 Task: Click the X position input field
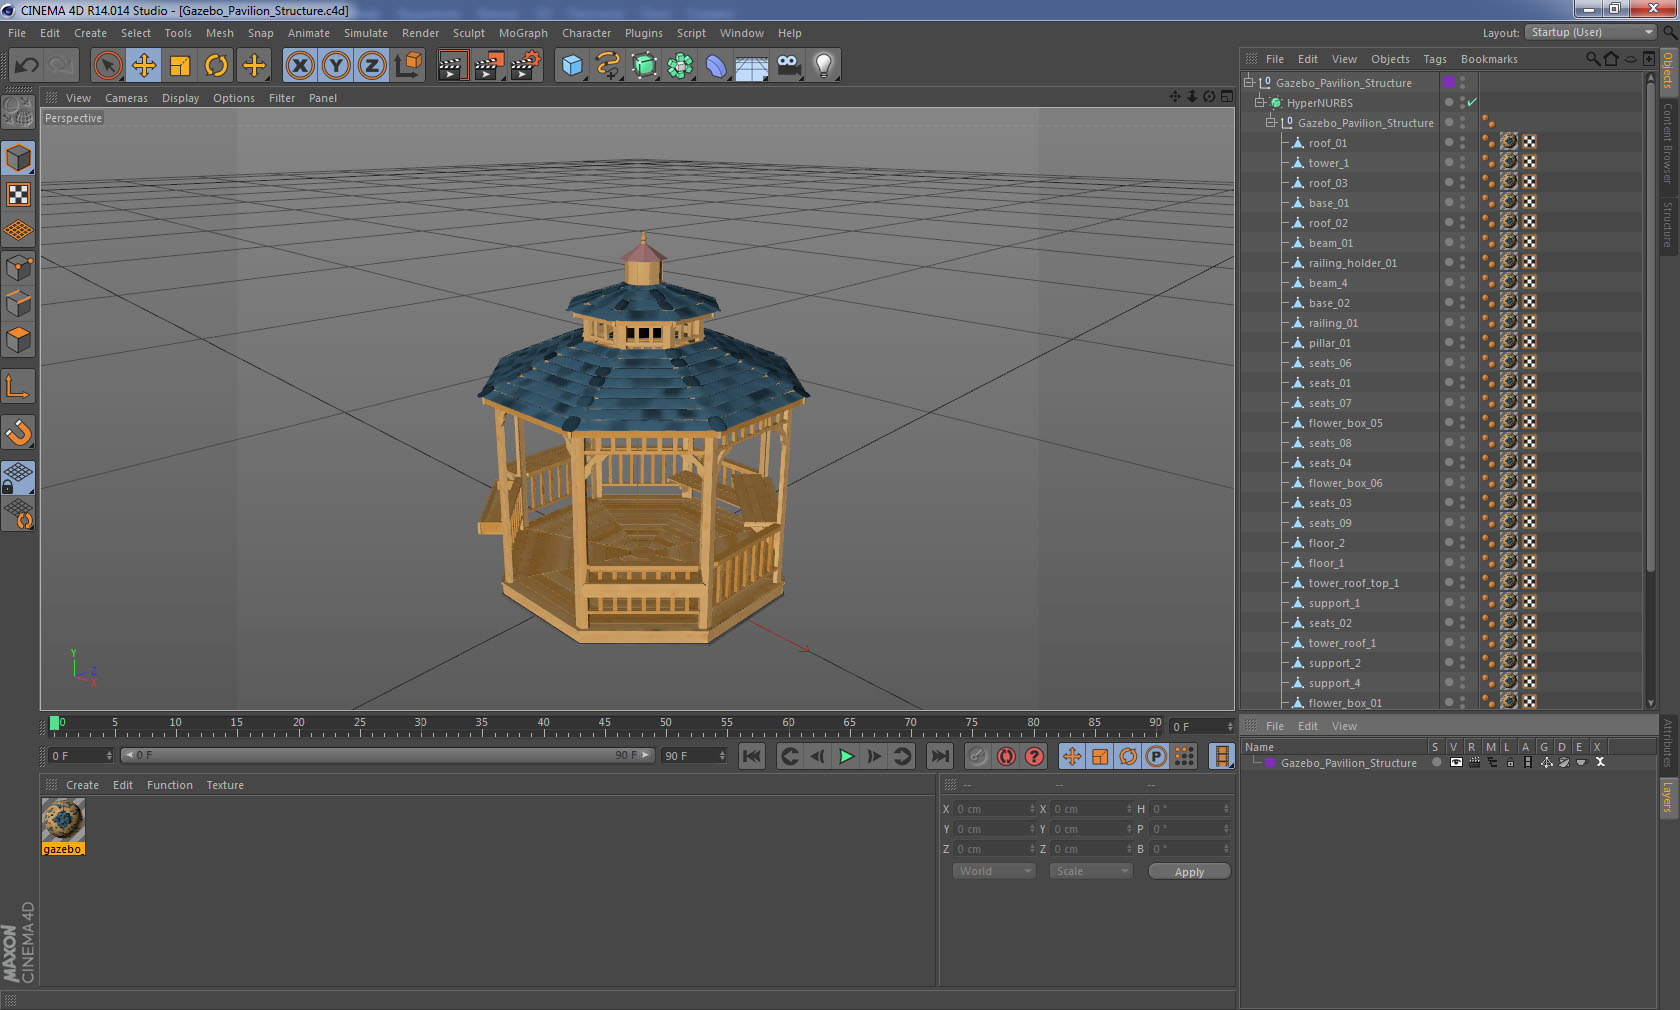994,809
